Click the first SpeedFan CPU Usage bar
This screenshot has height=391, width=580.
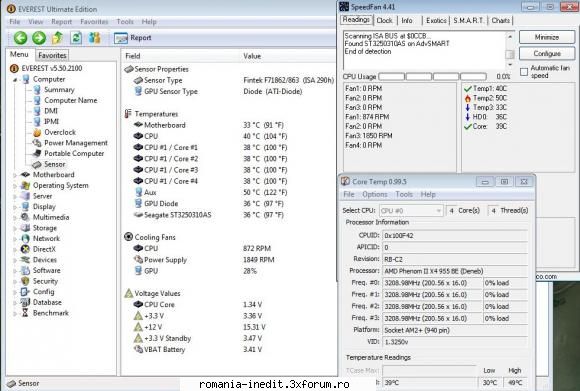tap(391, 77)
